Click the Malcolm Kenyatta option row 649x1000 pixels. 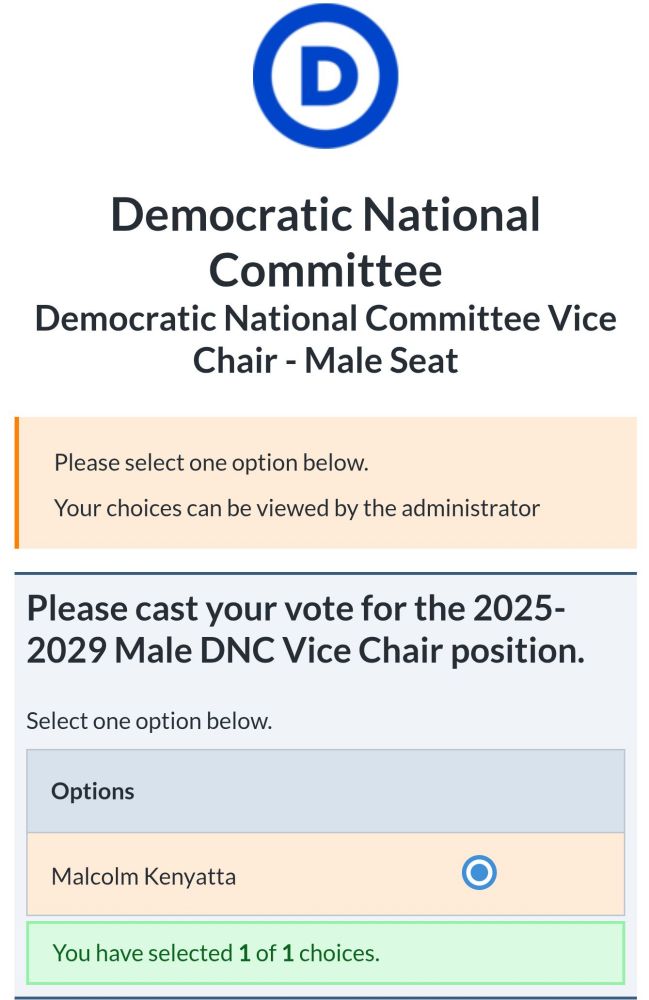click(325, 874)
